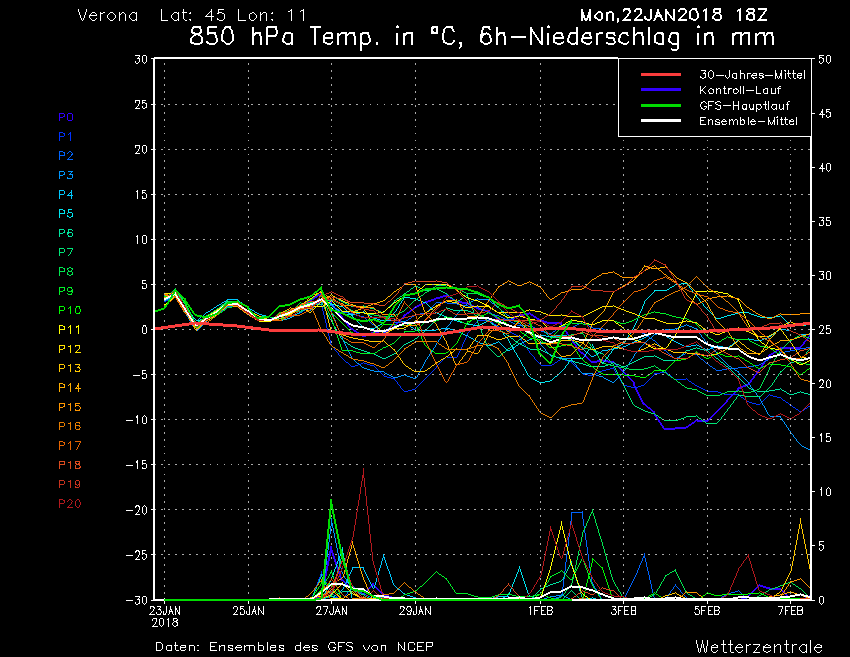Click the 'Mon,22JAN2018 18Z' run timestamp
The width and height of the screenshot is (850, 657).
point(674,15)
